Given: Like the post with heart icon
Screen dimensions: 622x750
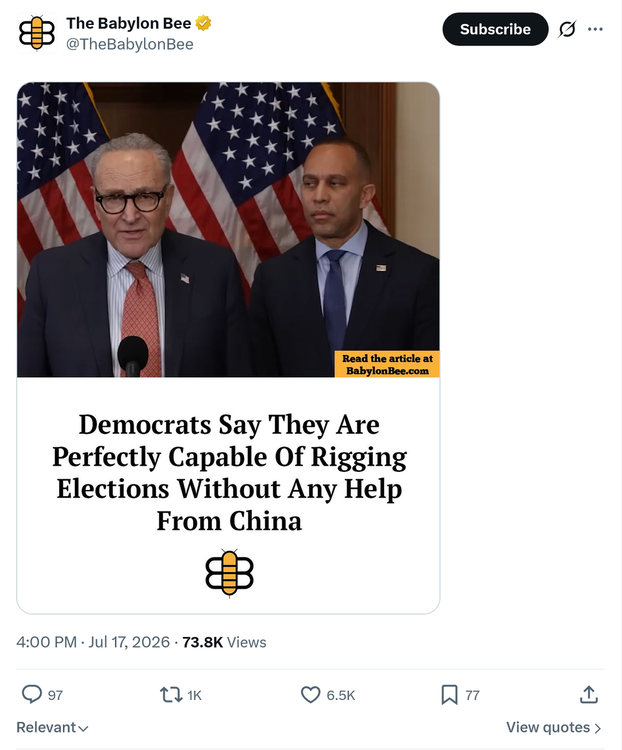Looking at the screenshot, I should click(x=310, y=695).
